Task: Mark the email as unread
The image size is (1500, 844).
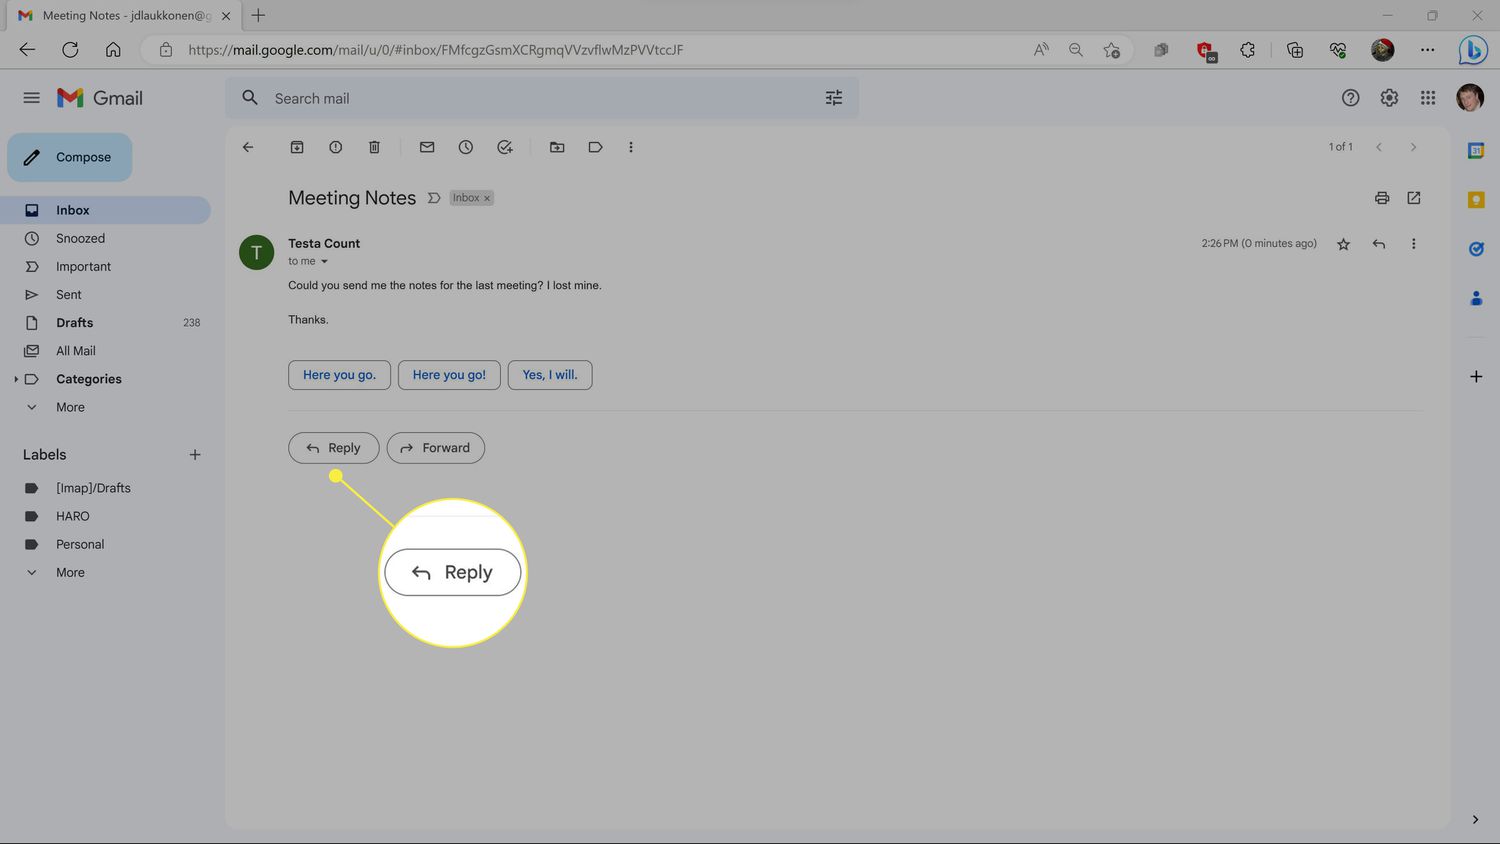Action: (427, 147)
